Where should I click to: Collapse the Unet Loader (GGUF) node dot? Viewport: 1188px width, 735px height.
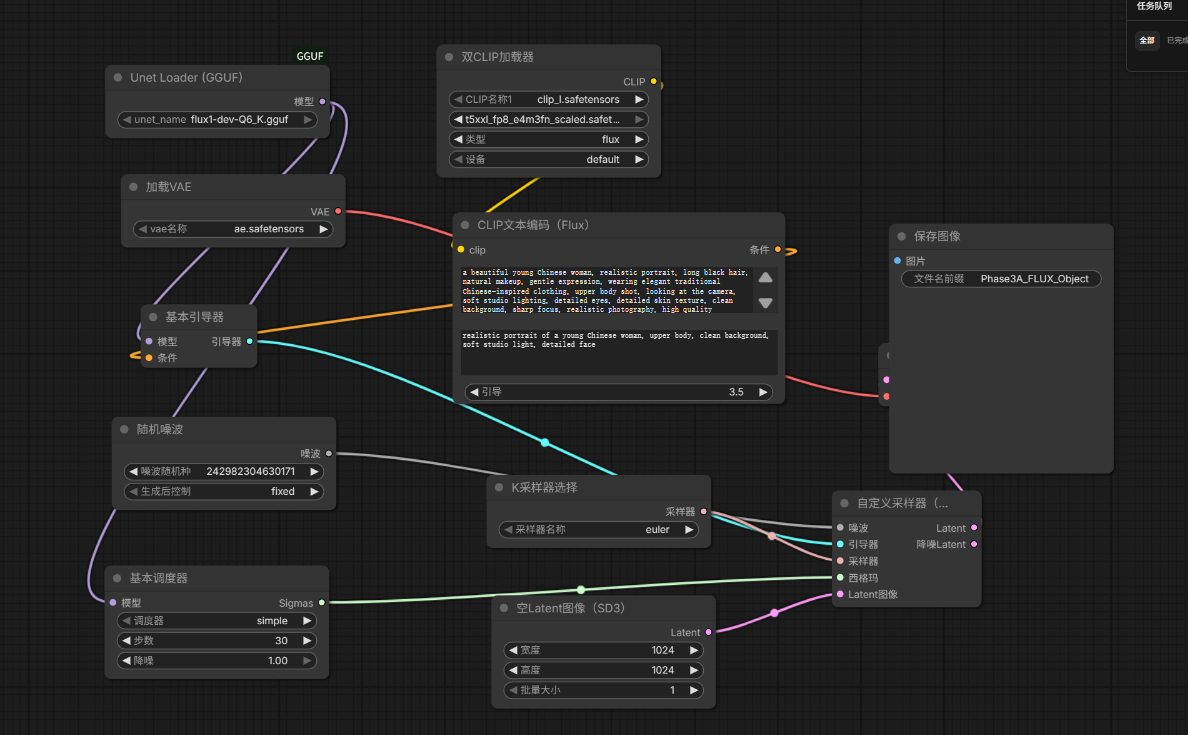point(118,77)
